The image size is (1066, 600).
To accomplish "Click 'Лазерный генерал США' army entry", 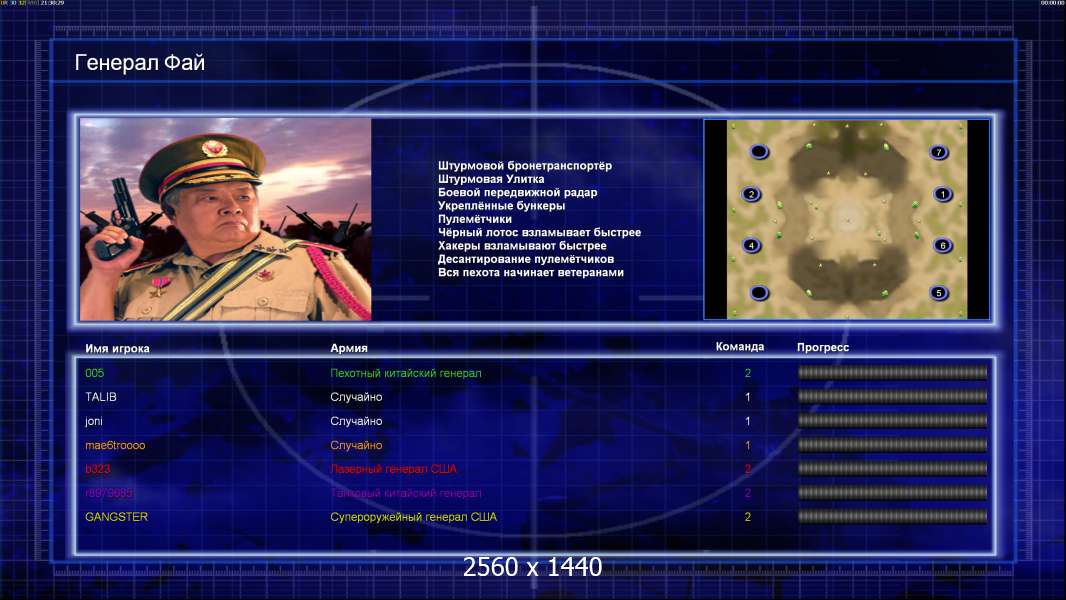I will 393,469.
